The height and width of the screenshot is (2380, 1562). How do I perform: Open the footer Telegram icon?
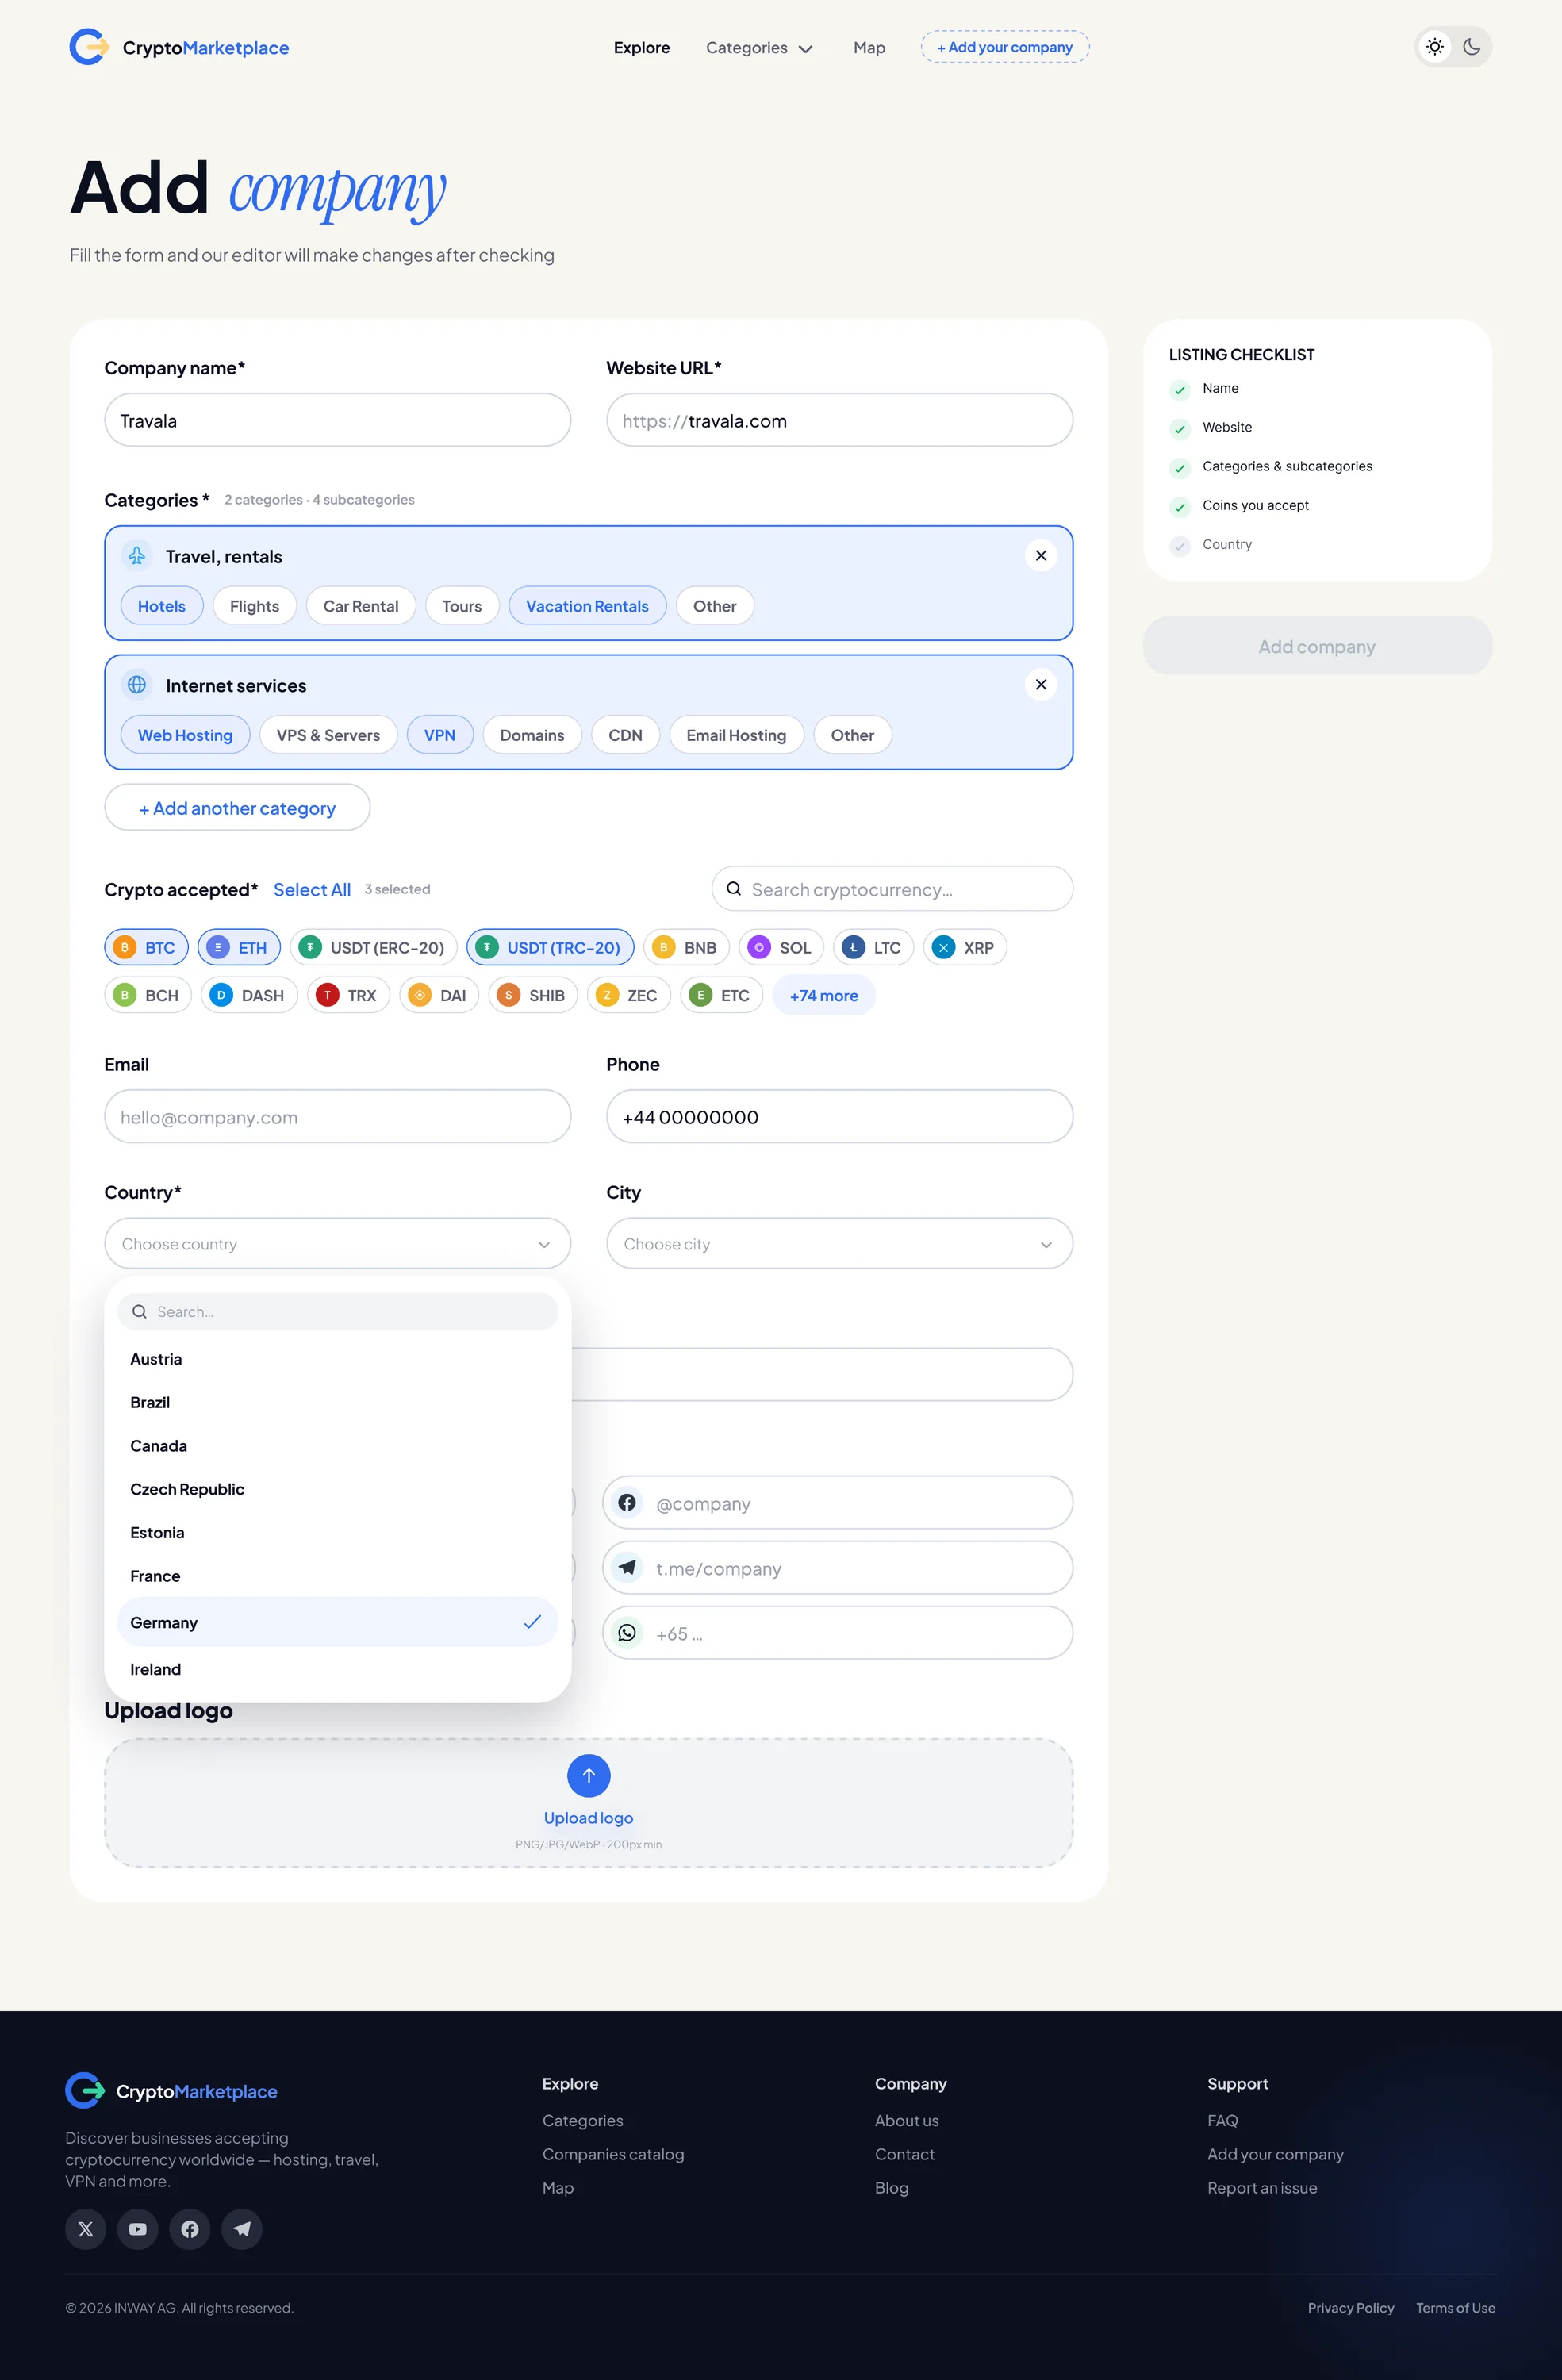click(242, 2228)
